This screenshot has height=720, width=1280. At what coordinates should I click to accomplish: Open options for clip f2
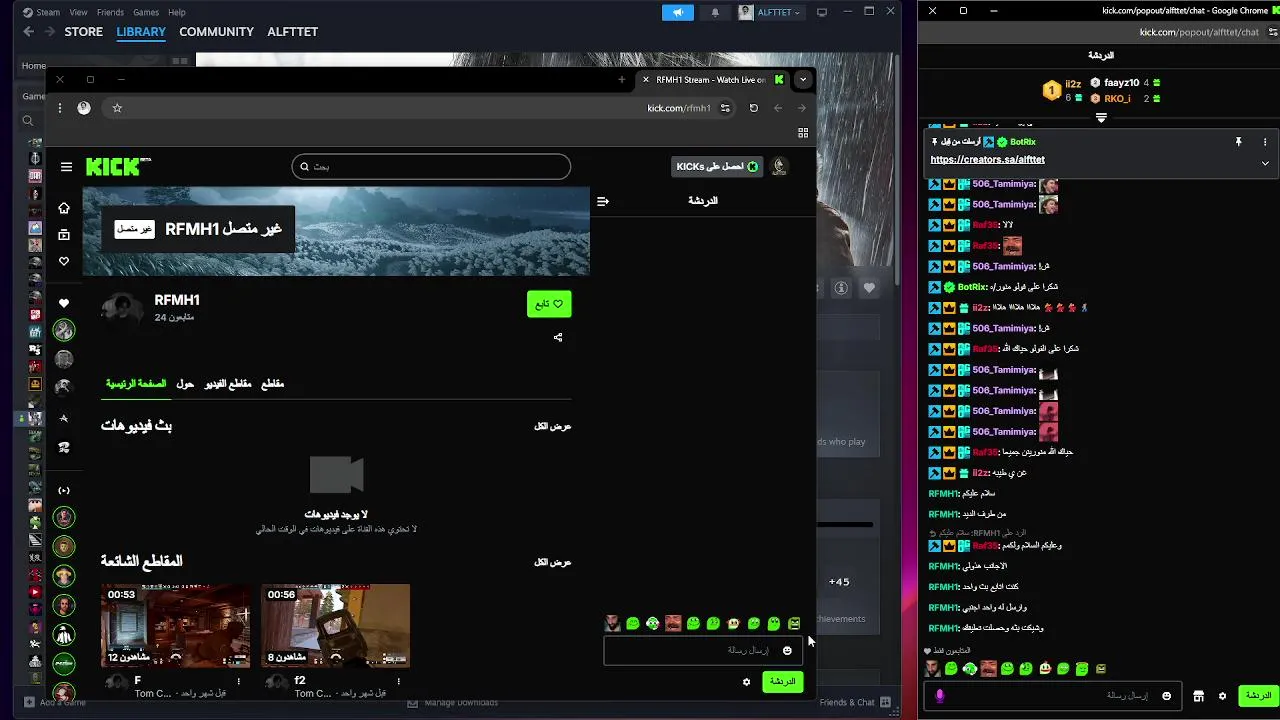coord(398,681)
